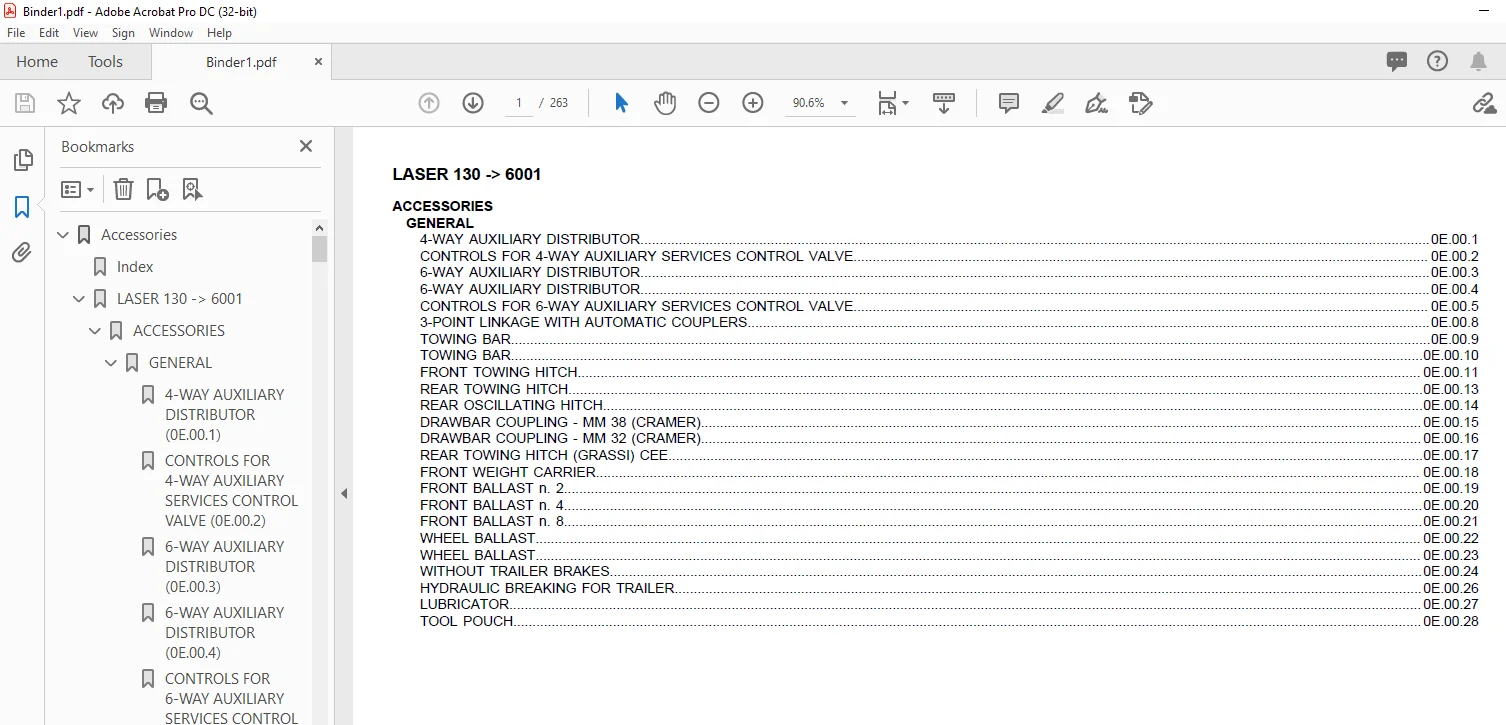Upload the file to cloud
The image size is (1506, 725).
[x=113, y=103]
